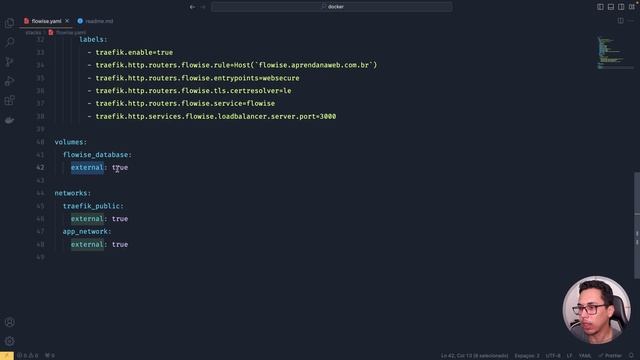Screen dimensions: 640x360
Task: Open the editor more actions menu
Action: 631,21
